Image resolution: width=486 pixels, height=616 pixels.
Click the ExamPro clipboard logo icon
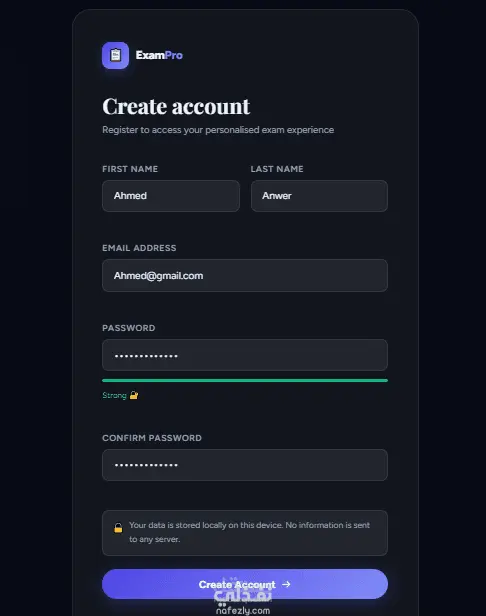point(115,55)
